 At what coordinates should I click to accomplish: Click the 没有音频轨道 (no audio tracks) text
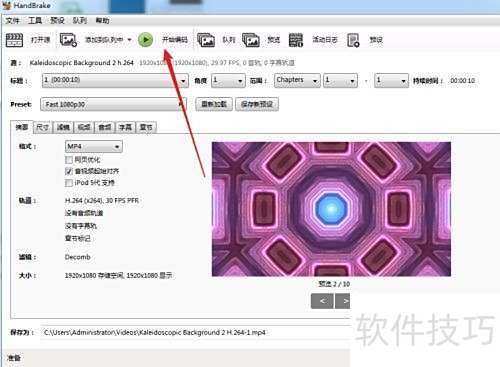(x=84, y=213)
